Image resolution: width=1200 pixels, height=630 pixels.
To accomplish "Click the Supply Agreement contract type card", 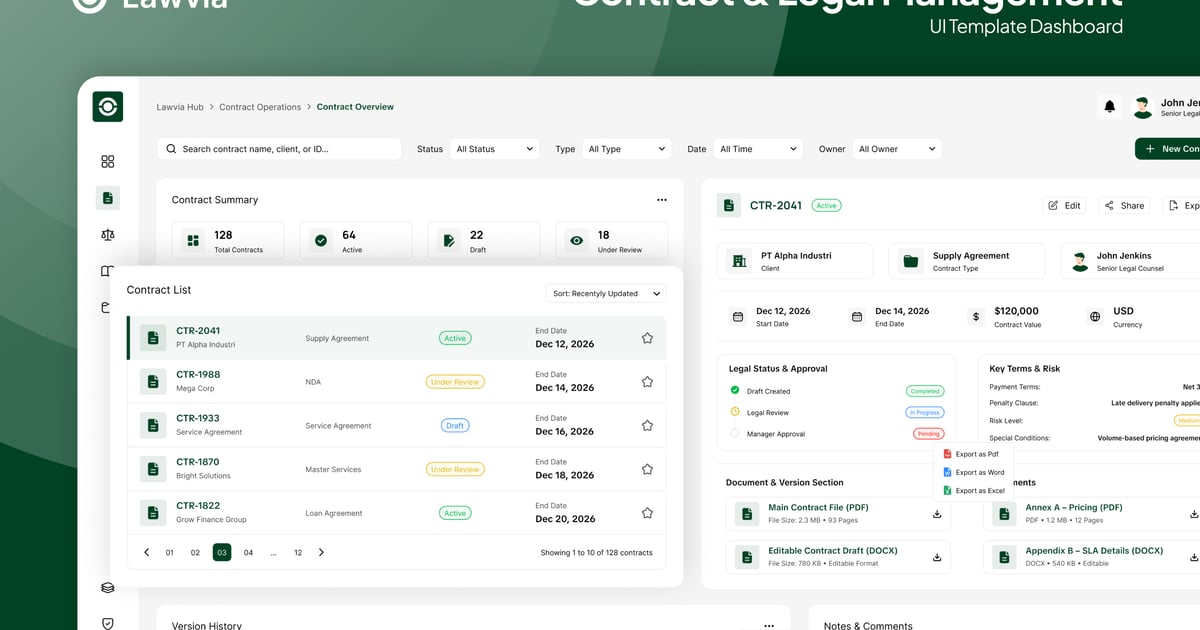I will 967,261.
